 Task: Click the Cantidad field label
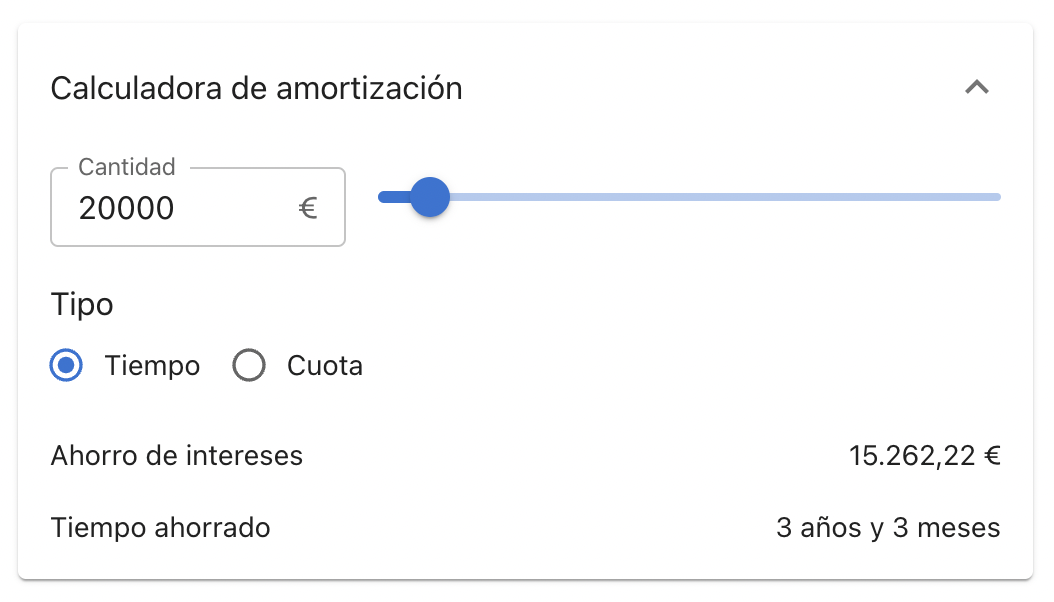(x=127, y=167)
